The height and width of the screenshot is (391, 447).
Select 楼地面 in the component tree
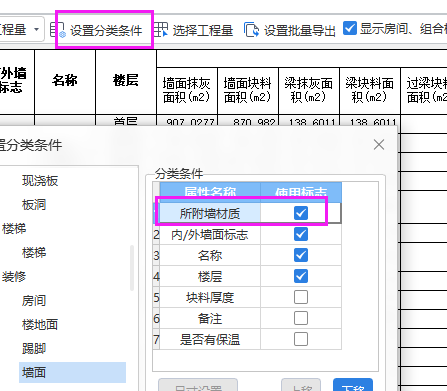click(x=40, y=325)
